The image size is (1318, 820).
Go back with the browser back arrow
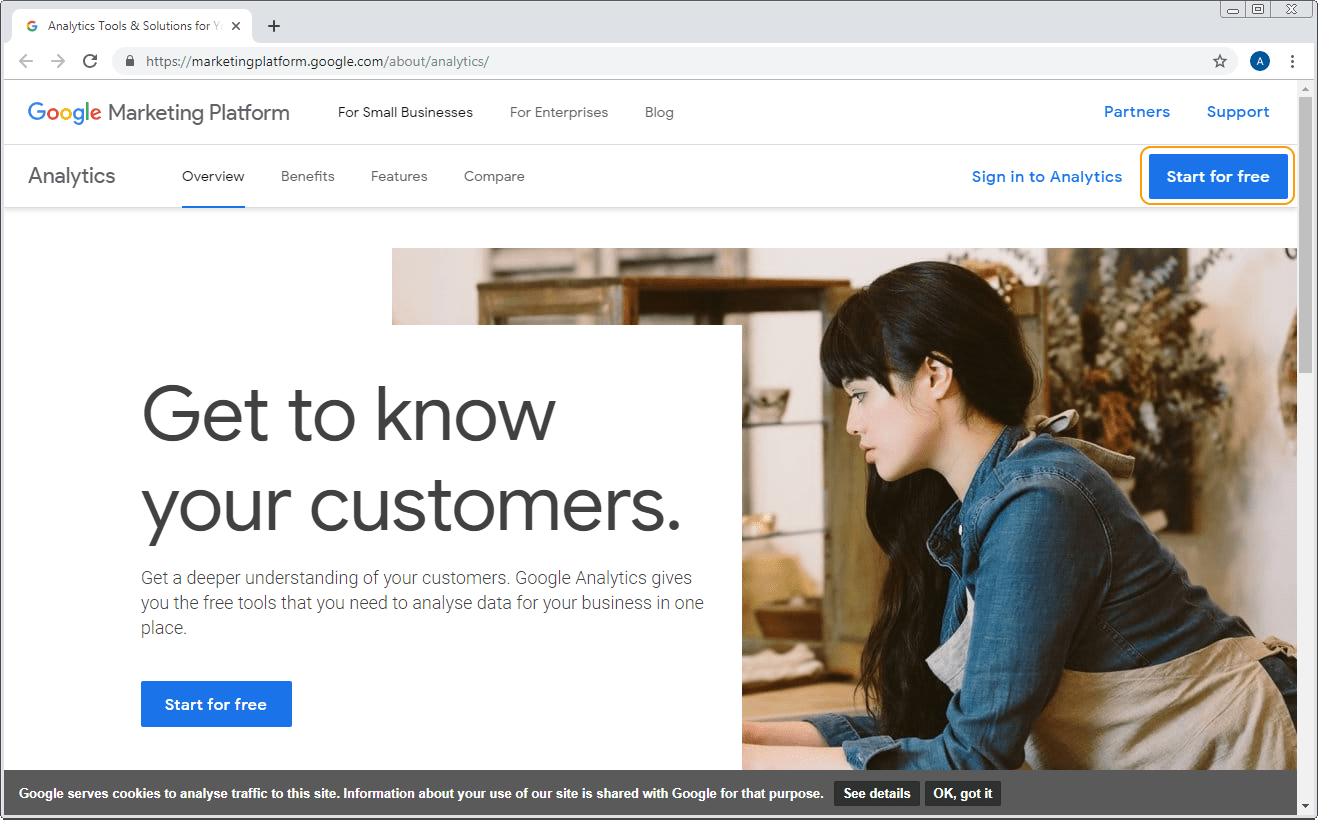(26, 61)
